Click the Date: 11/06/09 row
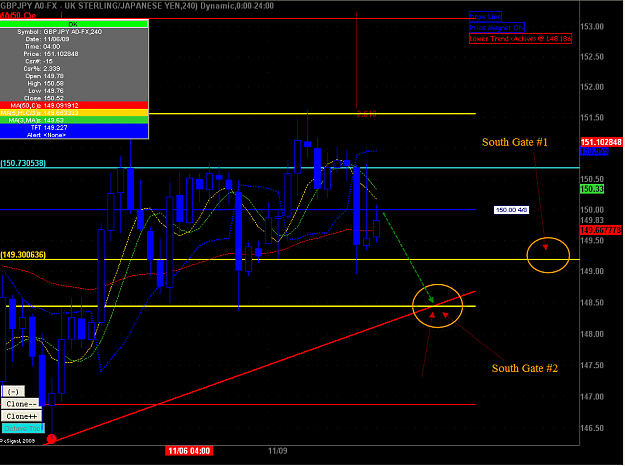The image size is (625, 466). click(x=74, y=39)
